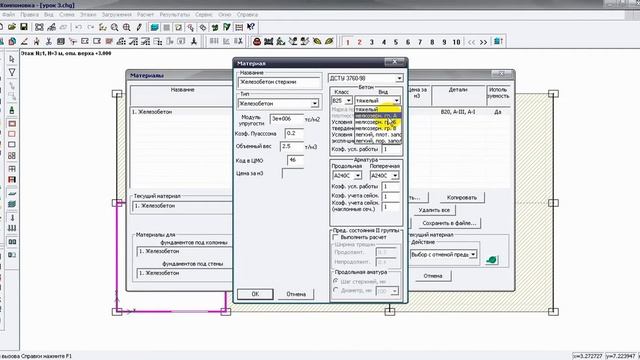Choose тяжелый in the Вид list
The height and width of the screenshot is (360, 640).
(378, 109)
